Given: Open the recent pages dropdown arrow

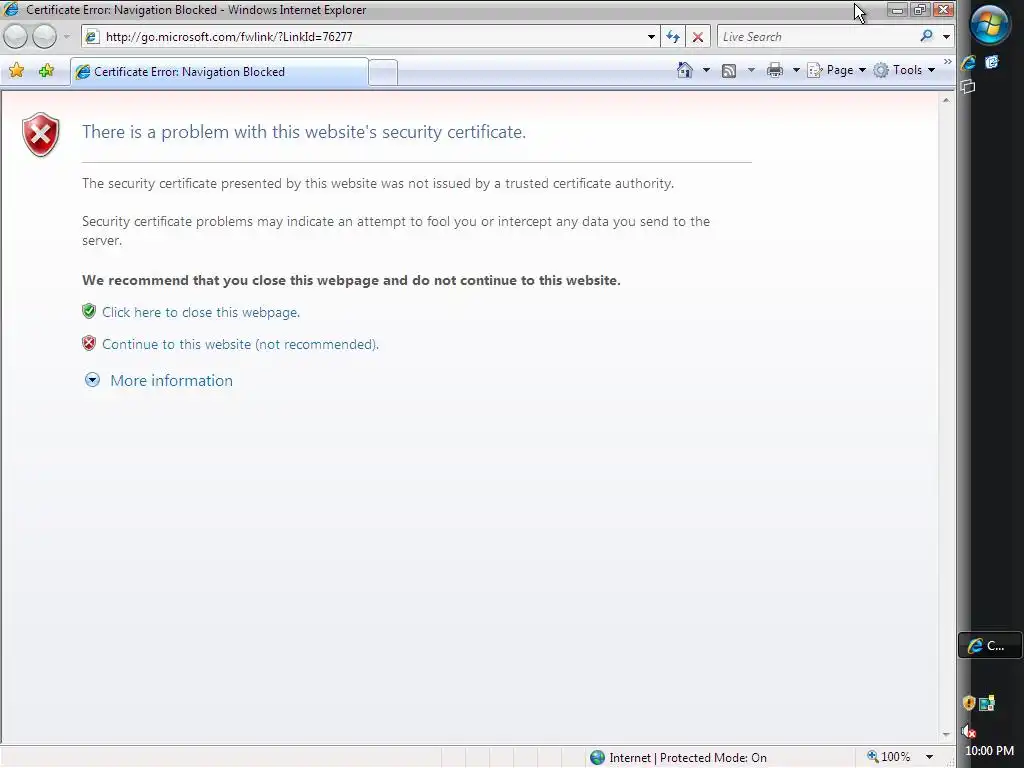Looking at the screenshot, I should pos(66,37).
